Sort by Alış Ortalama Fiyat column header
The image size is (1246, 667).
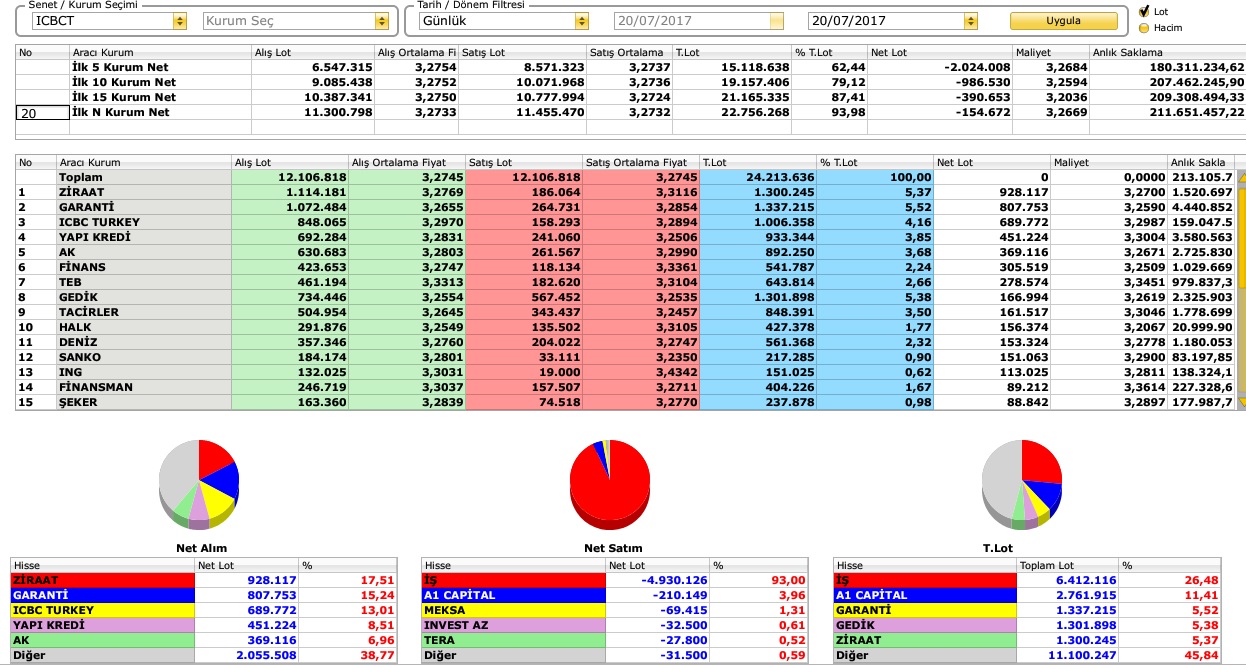(406, 162)
